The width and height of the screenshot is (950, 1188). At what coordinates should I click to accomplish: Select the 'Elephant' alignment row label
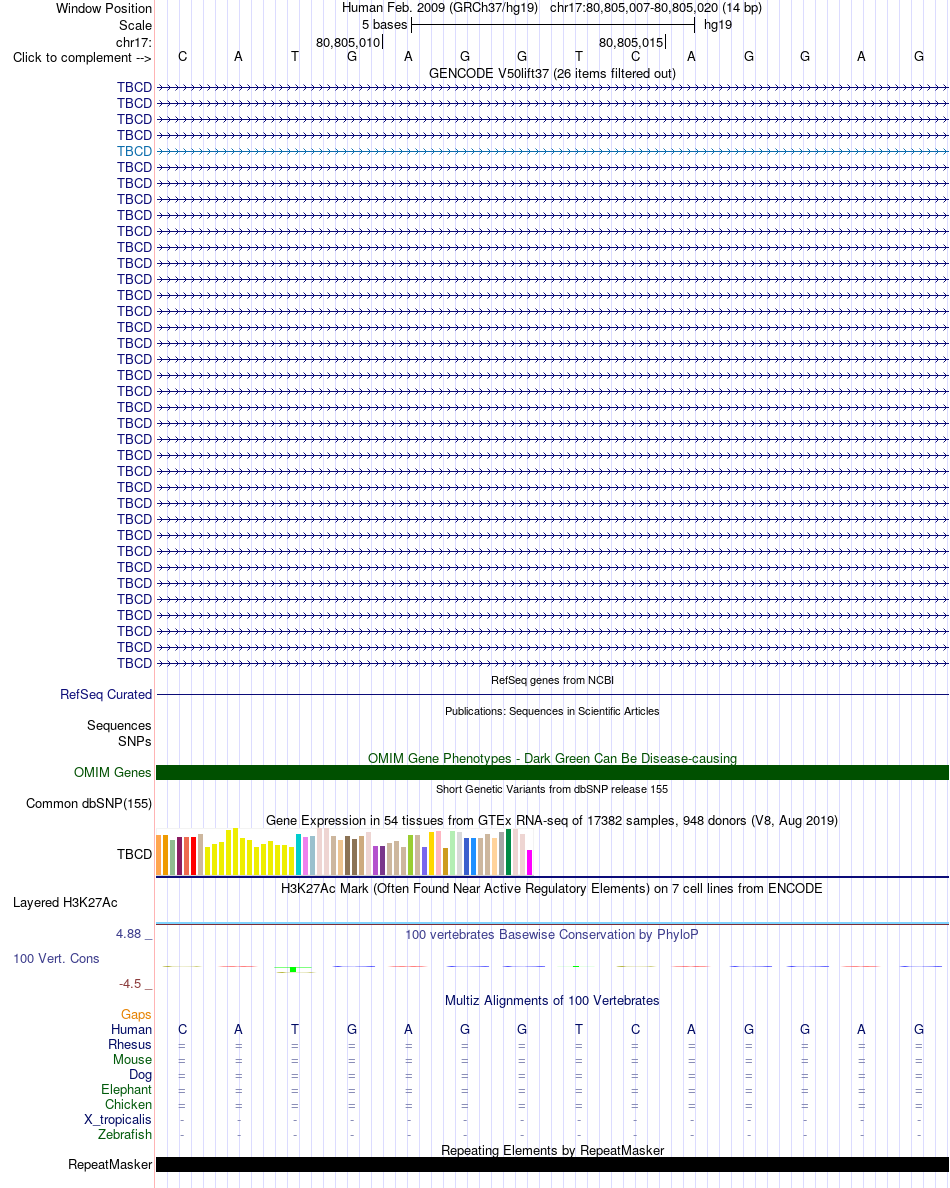point(127,1090)
